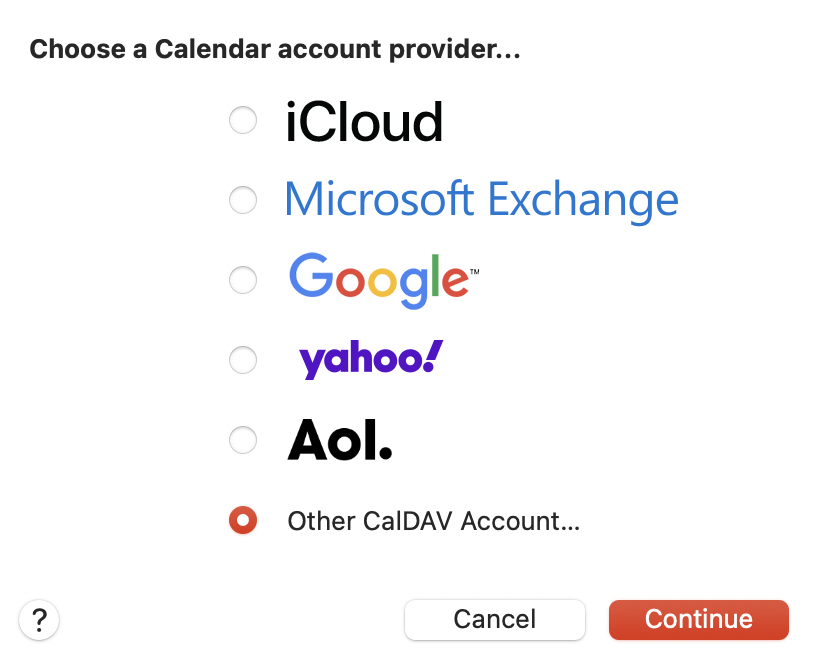Click the iCloud provider logo
This screenshot has width=813, height=669.
[x=365, y=120]
